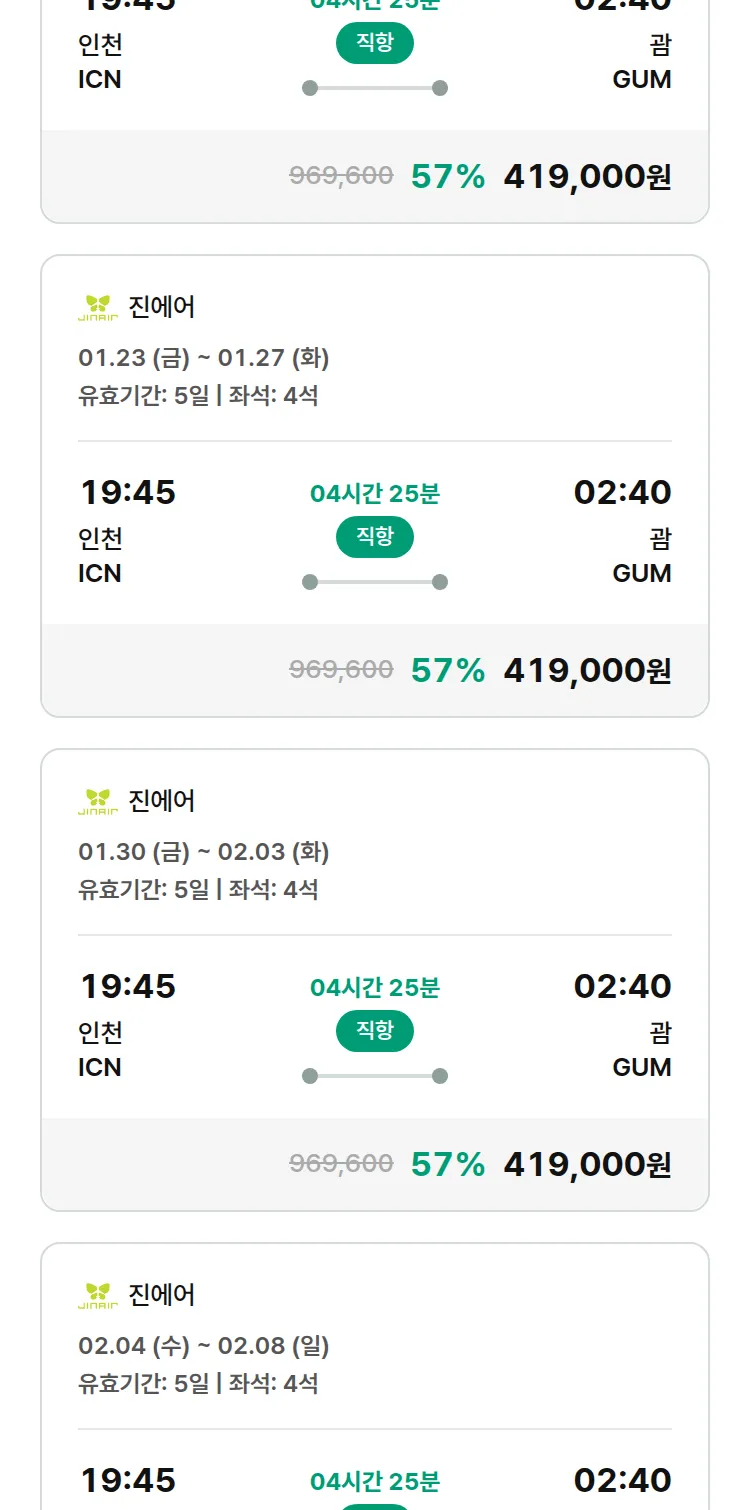
Task: Choose the 419,000원 fare on the topmost card
Action: coord(587,176)
